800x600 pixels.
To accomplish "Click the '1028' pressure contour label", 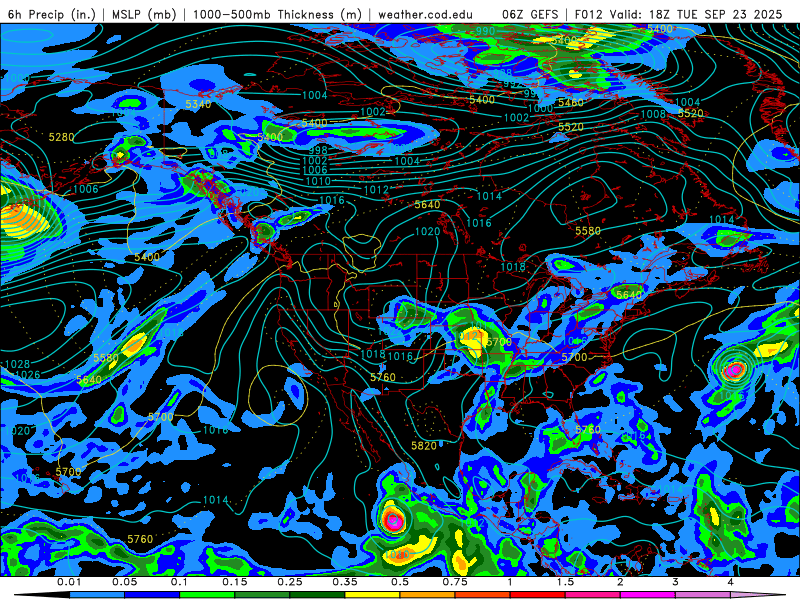I will (17, 364).
